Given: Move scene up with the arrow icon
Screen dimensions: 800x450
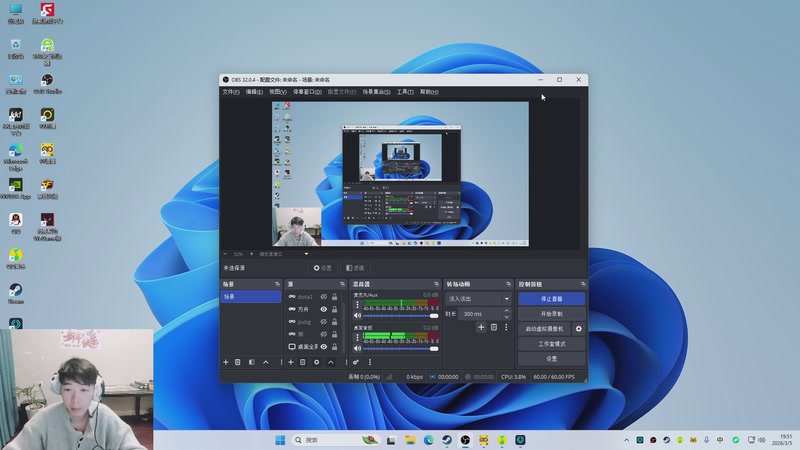Looking at the screenshot, I should (266, 362).
